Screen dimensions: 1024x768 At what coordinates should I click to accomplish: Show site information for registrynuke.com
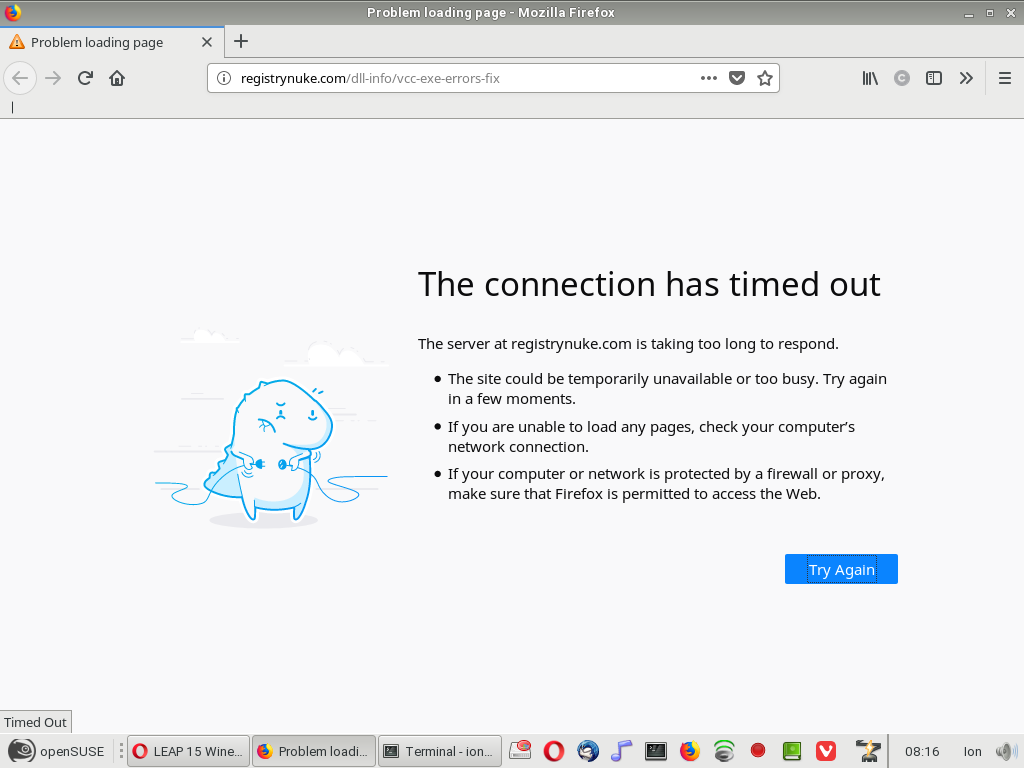coord(223,78)
